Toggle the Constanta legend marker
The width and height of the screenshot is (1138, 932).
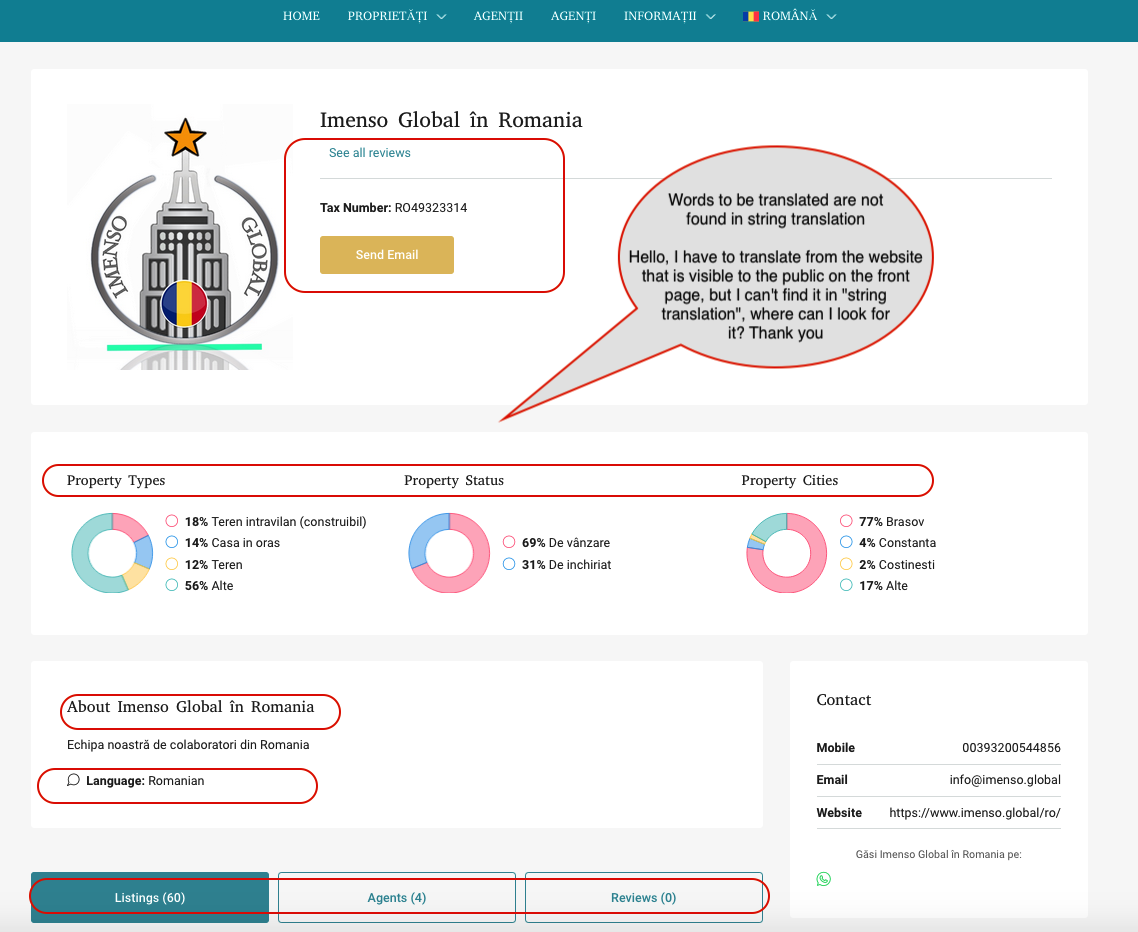click(846, 542)
